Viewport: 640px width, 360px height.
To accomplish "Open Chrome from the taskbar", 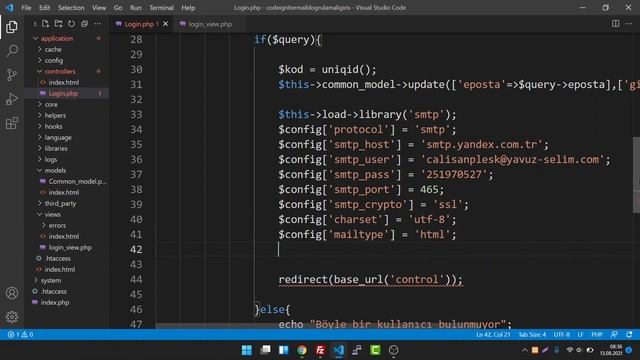I will click(x=302, y=350).
